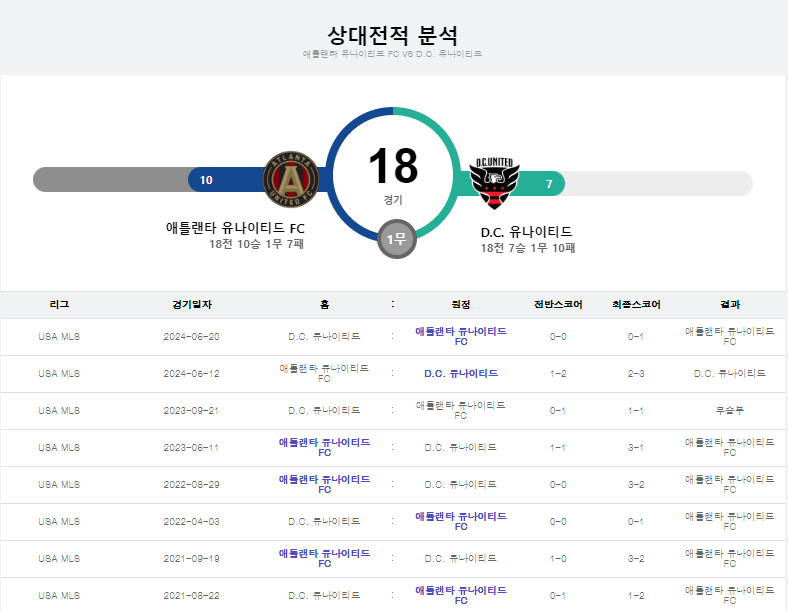Click the date 2023-06-11
The width and height of the screenshot is (788, 611).
coord(191,448)
